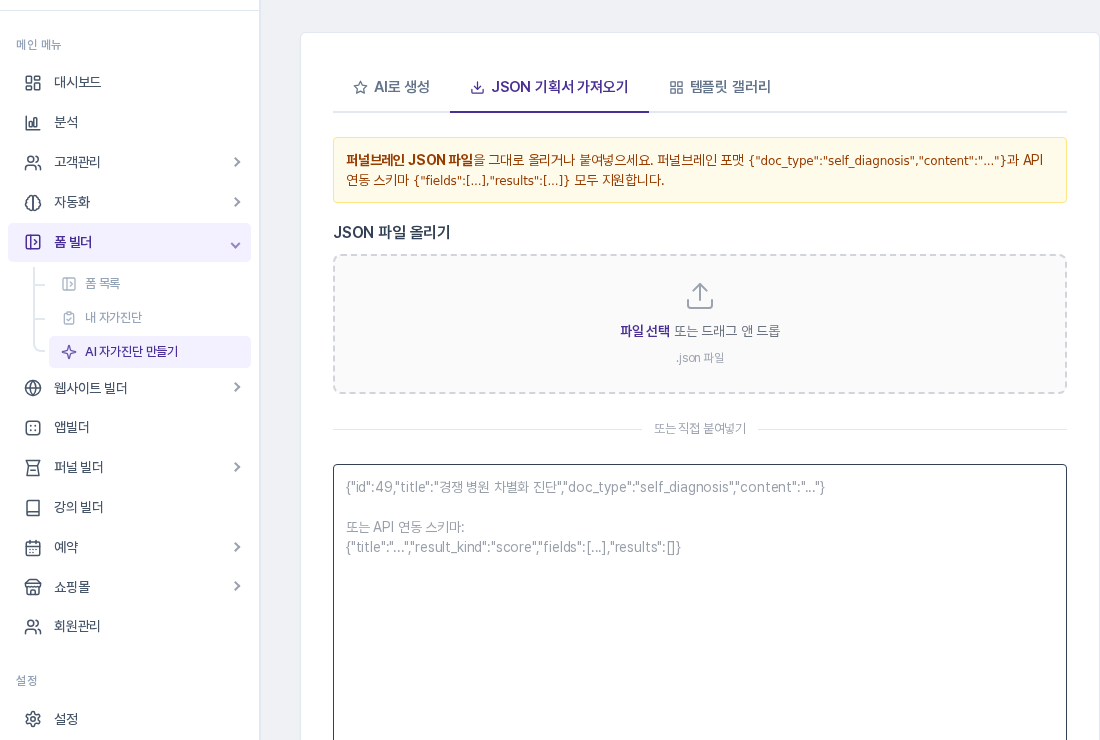Viewport: 1100px width, 740px height.
Task: Expand the 쇼핑몰 submenu chevron
Action: click(x=237, y=586)
